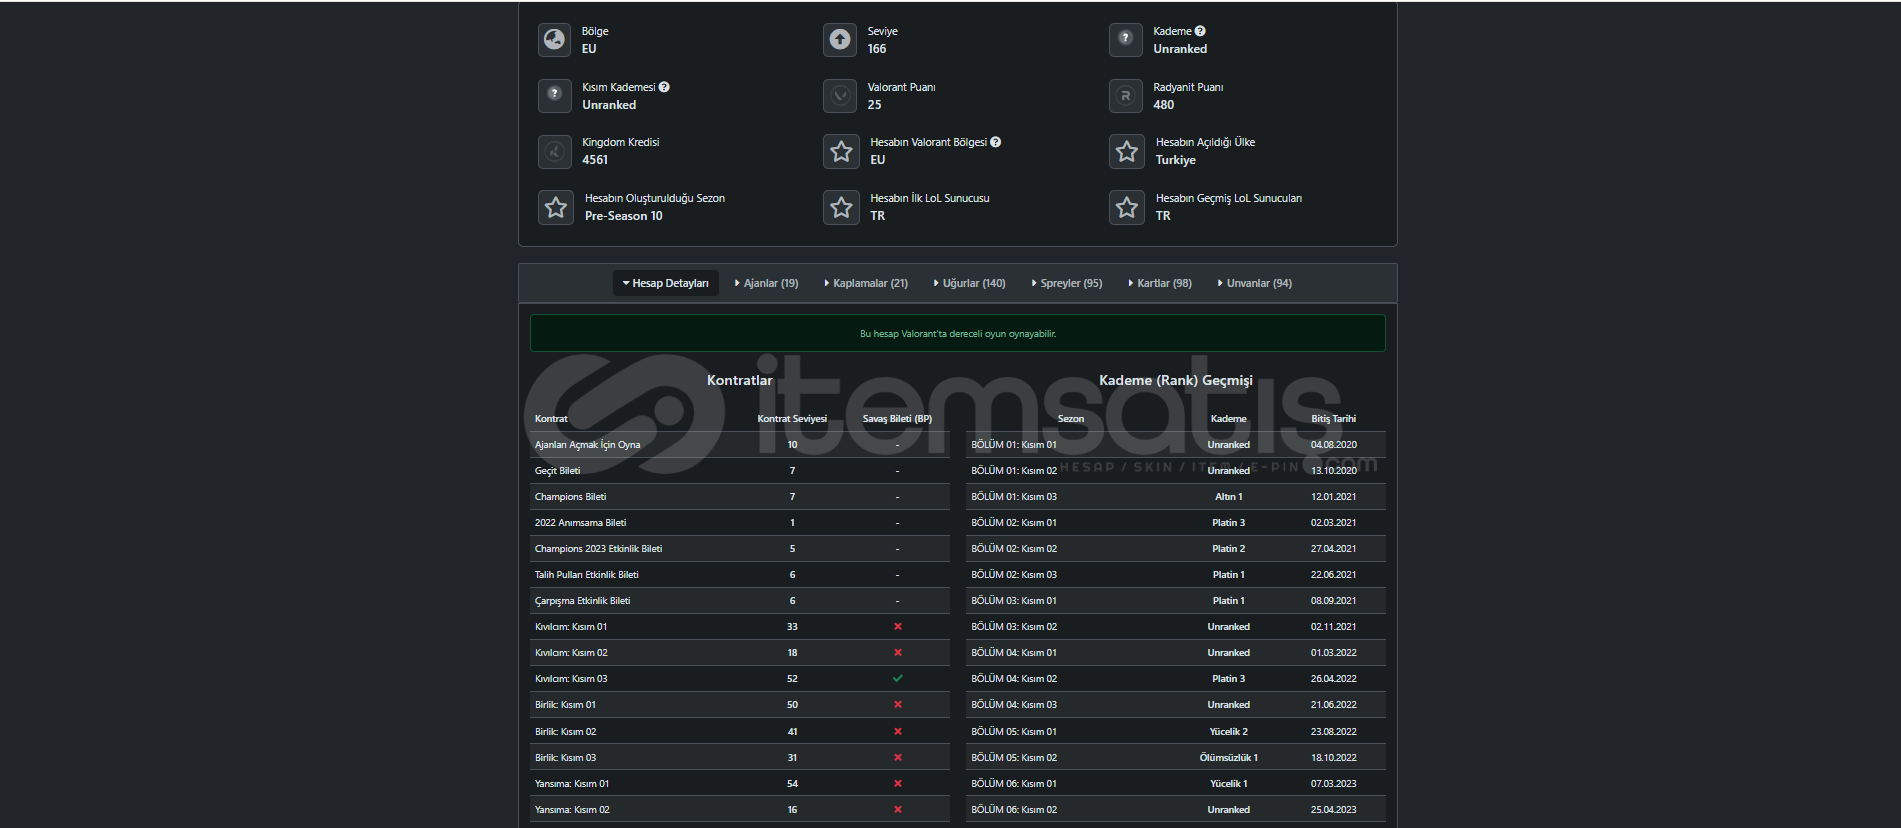Click 'Platin 3' in BÖLÜM 02: Kısım 01 row

click(x=1228, y=523)
